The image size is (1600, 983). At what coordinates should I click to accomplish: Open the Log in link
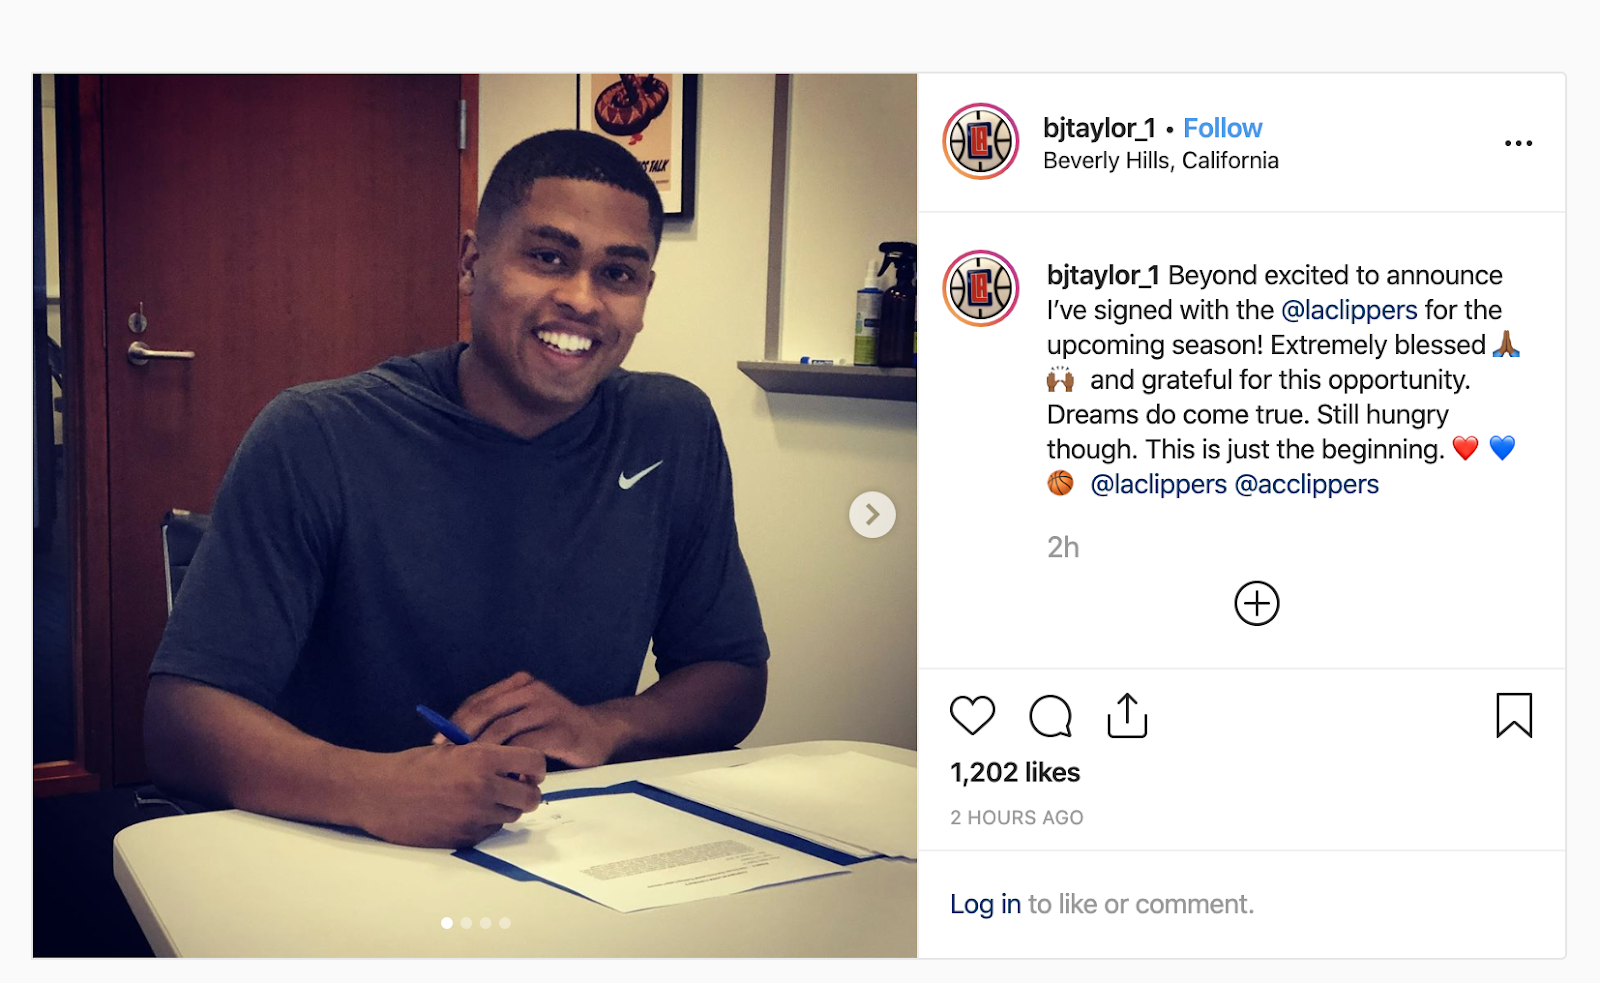point(985,904)
